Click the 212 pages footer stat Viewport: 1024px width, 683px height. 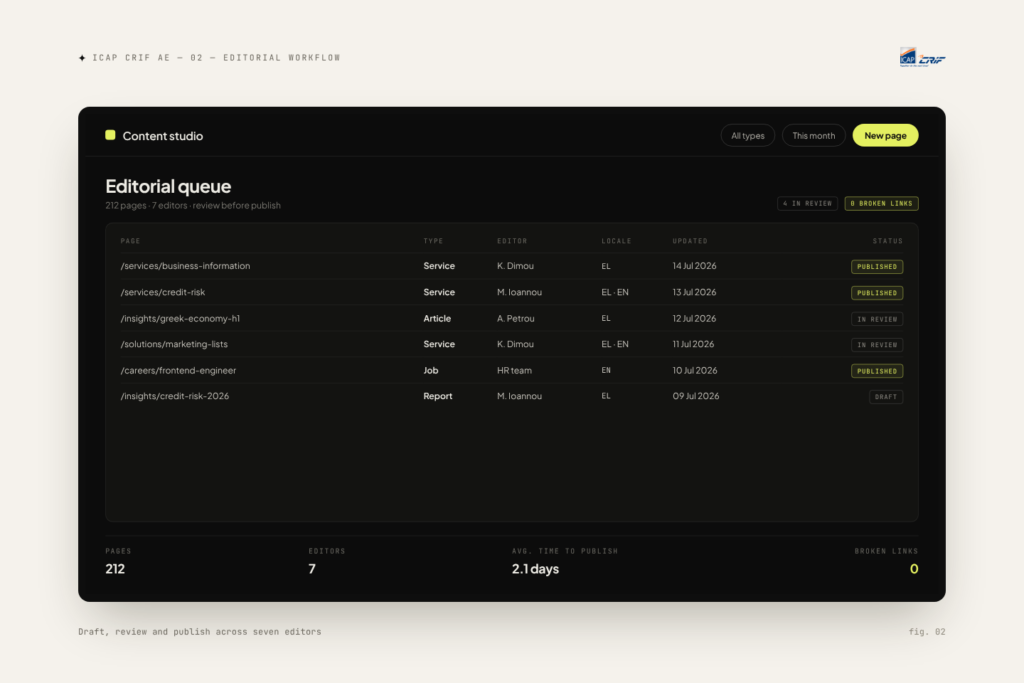[118, 561]
